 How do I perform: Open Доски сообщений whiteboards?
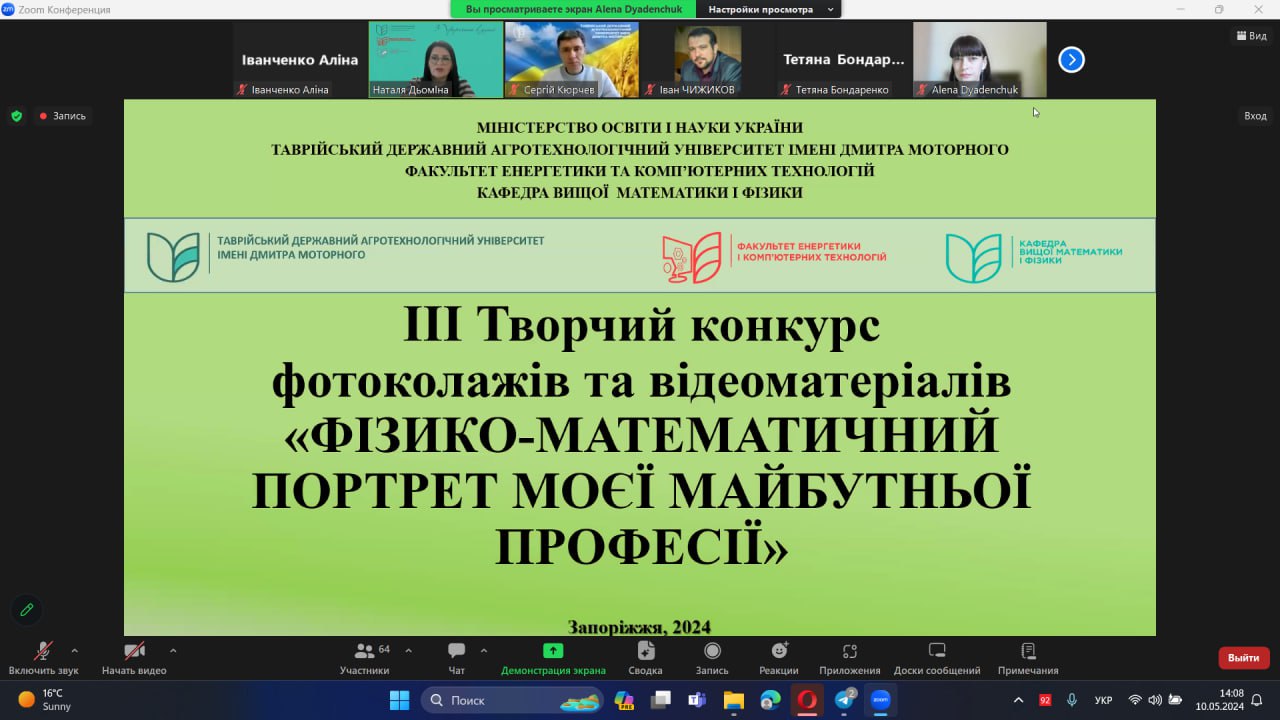[x=937, y=658]
